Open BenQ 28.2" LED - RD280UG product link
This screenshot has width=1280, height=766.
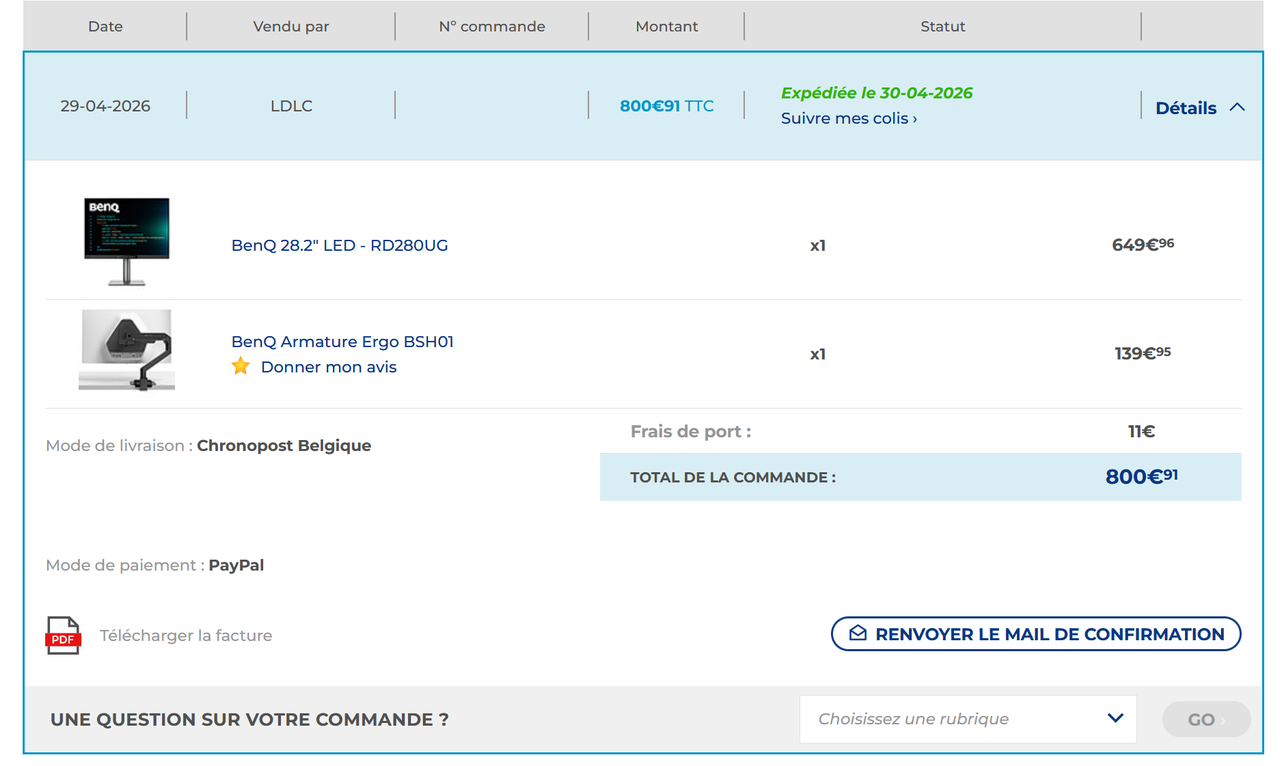[340, 245]
